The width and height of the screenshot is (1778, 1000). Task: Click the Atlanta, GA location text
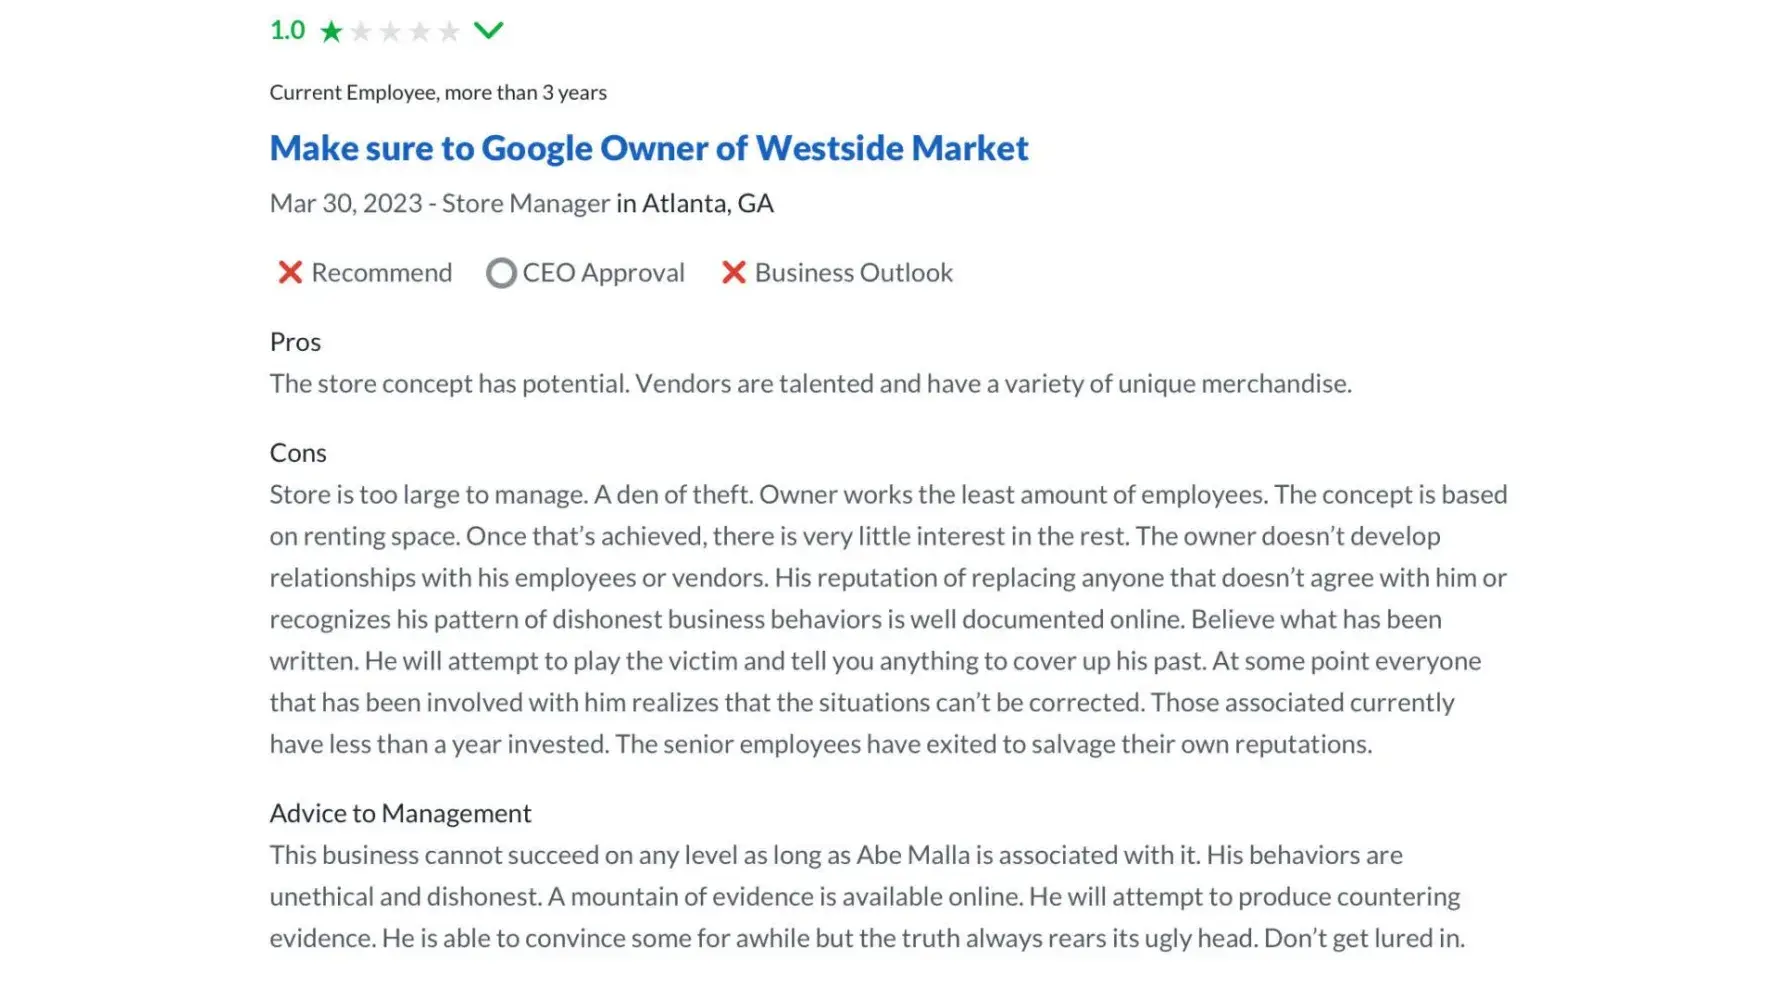707,204
